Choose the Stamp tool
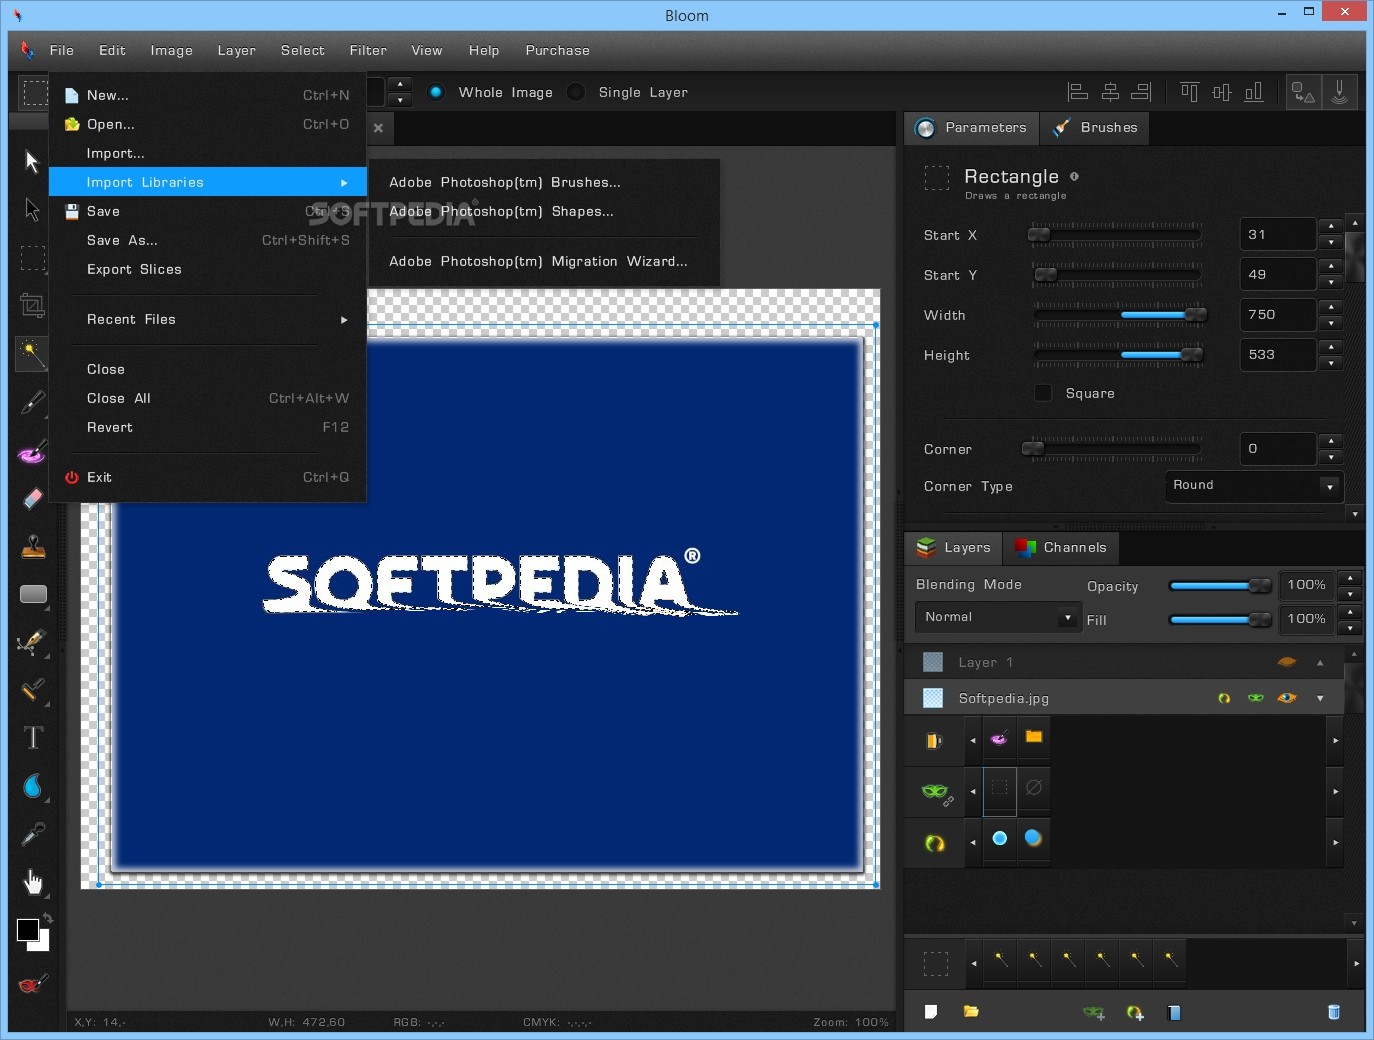This screenshot has height=1040, width=1374. coord(33,546)
